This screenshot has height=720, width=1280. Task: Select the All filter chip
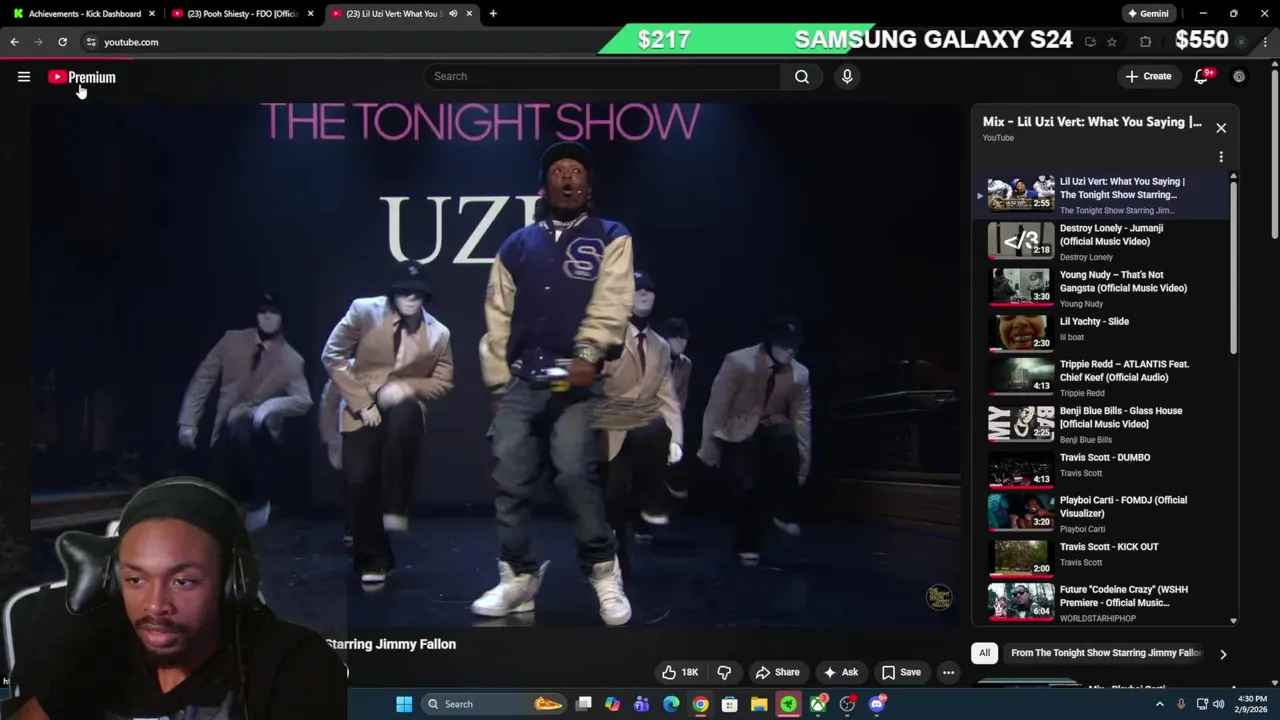[x=984, y=653]
